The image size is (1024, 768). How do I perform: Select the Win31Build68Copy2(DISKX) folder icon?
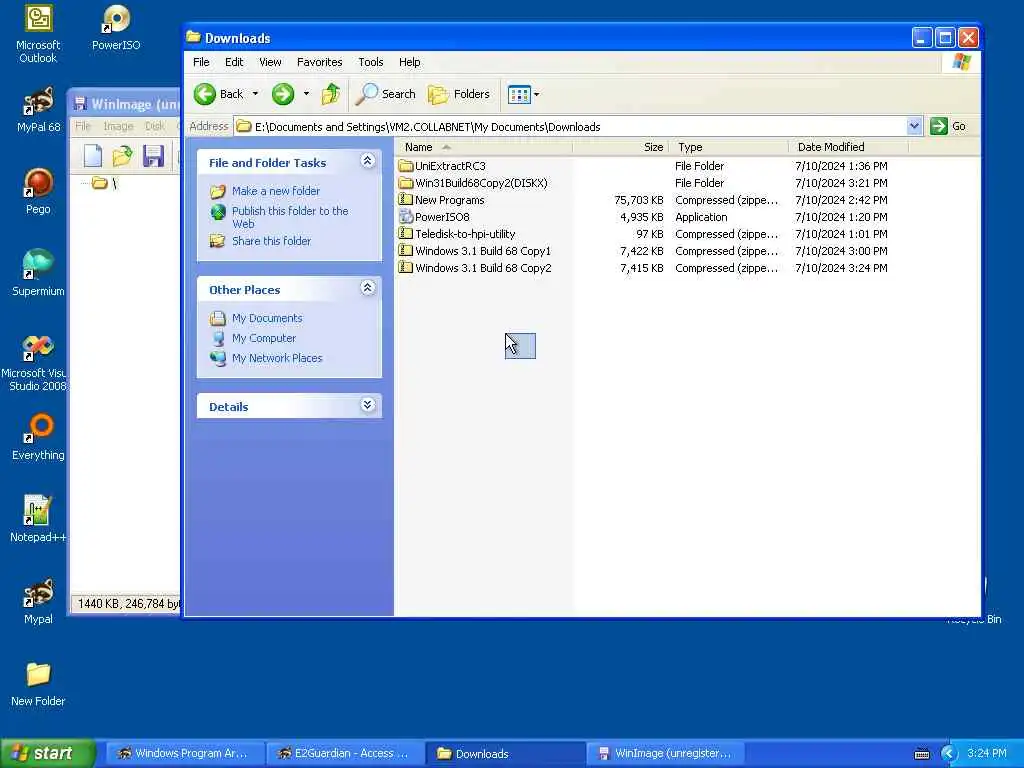pos(406,183)
